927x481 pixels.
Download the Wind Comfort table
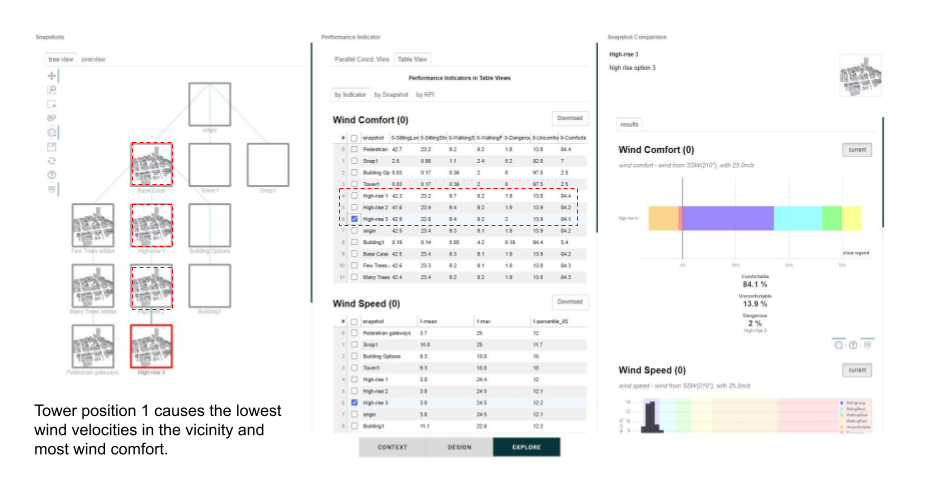coord(568,118)
